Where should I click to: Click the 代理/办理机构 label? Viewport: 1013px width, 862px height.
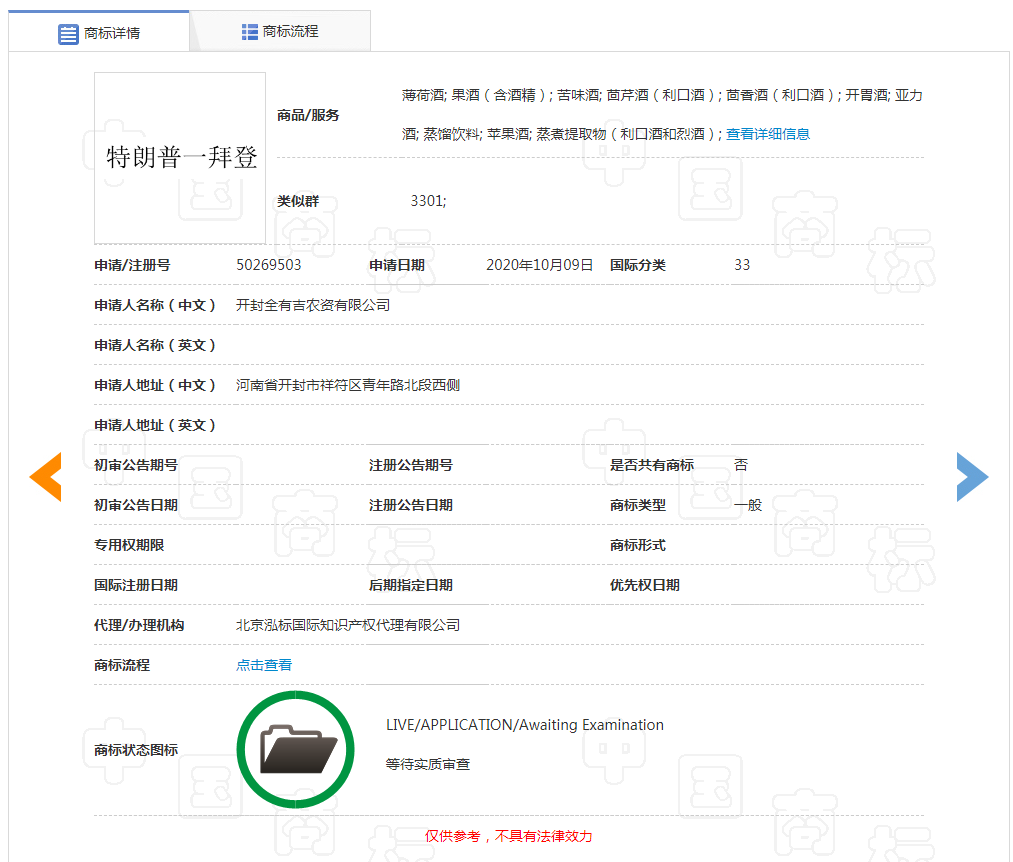coord(139,625)
